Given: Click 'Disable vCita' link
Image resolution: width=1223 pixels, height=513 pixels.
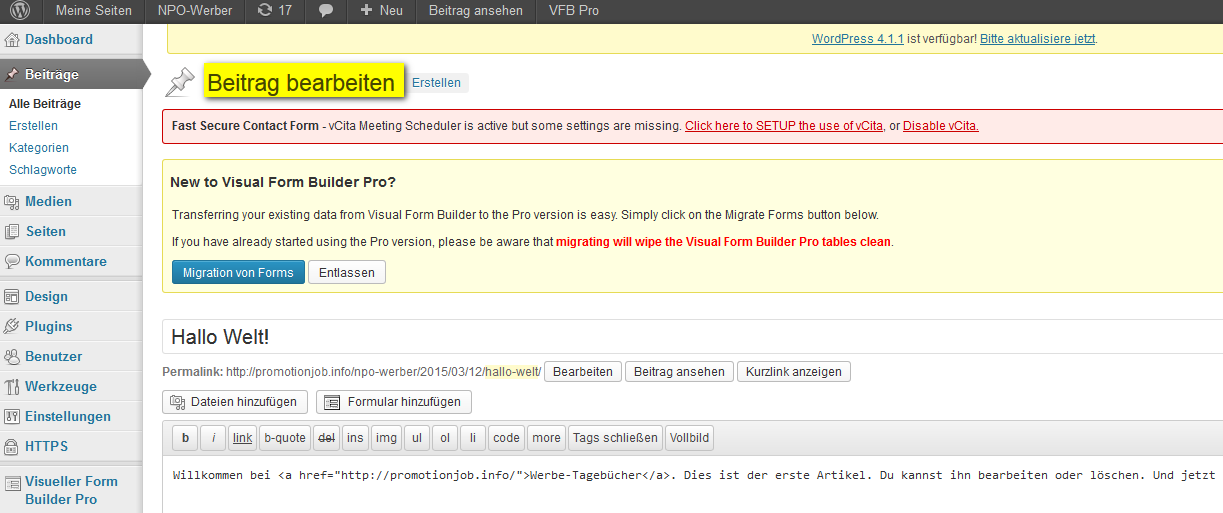Looking at the screenshot, I should [x=940, y=126].
